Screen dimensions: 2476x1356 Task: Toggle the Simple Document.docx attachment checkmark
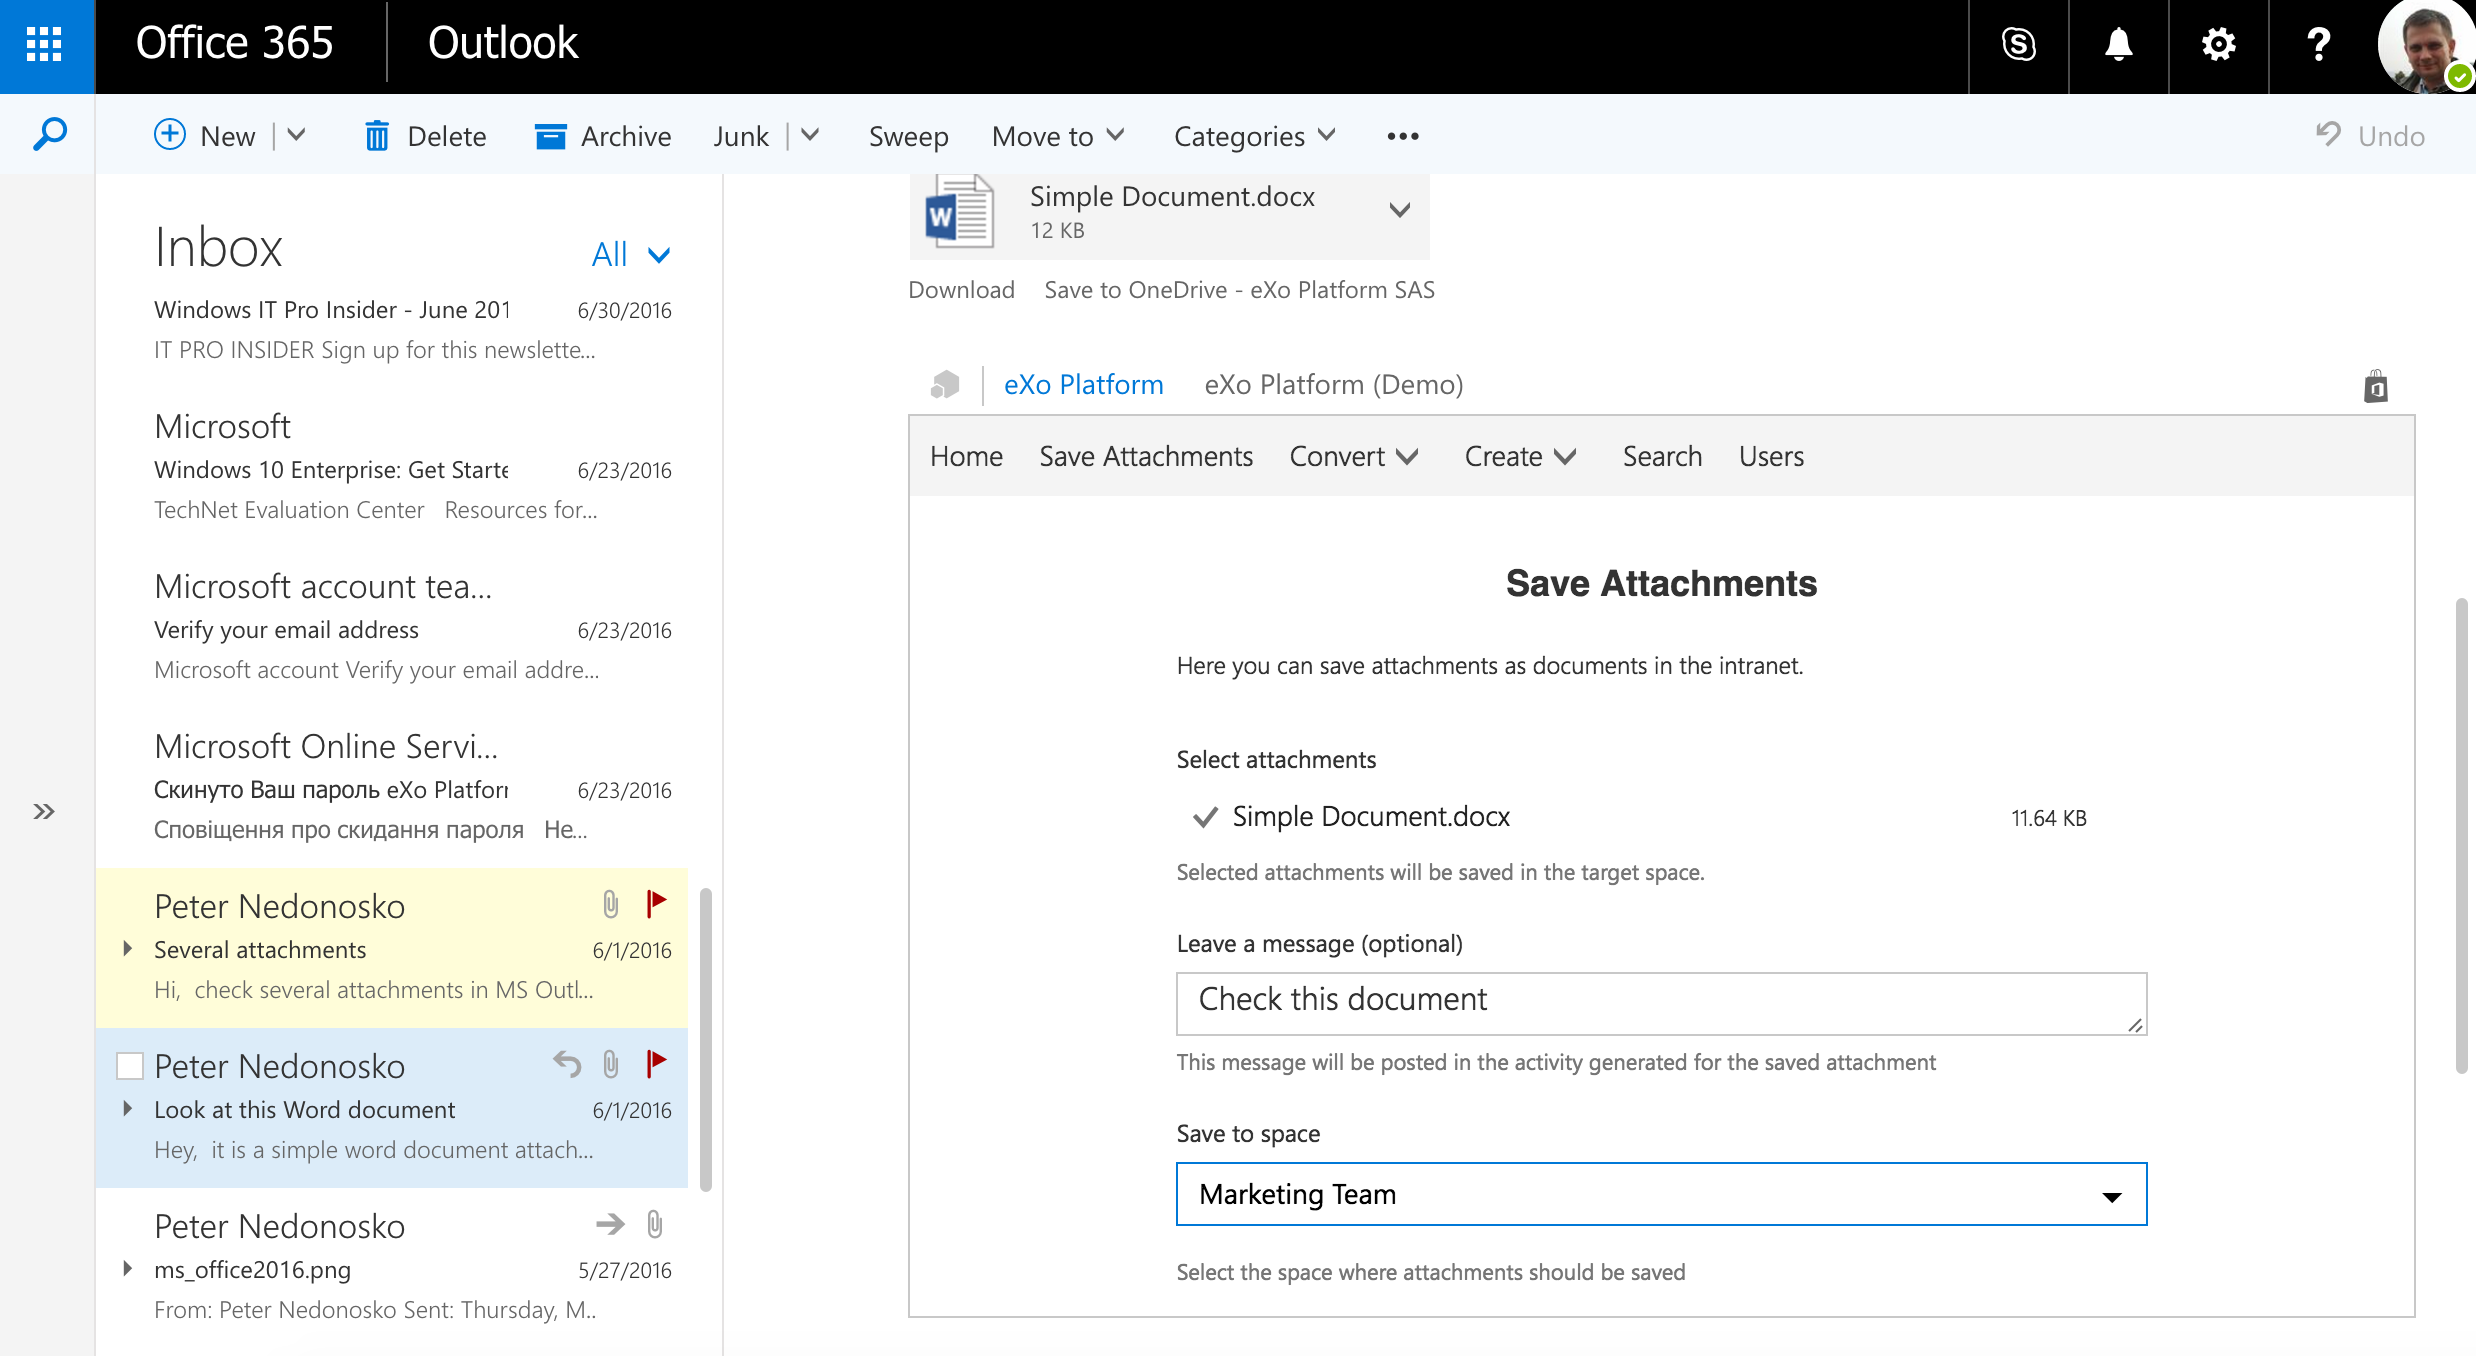click(1205, 817)
